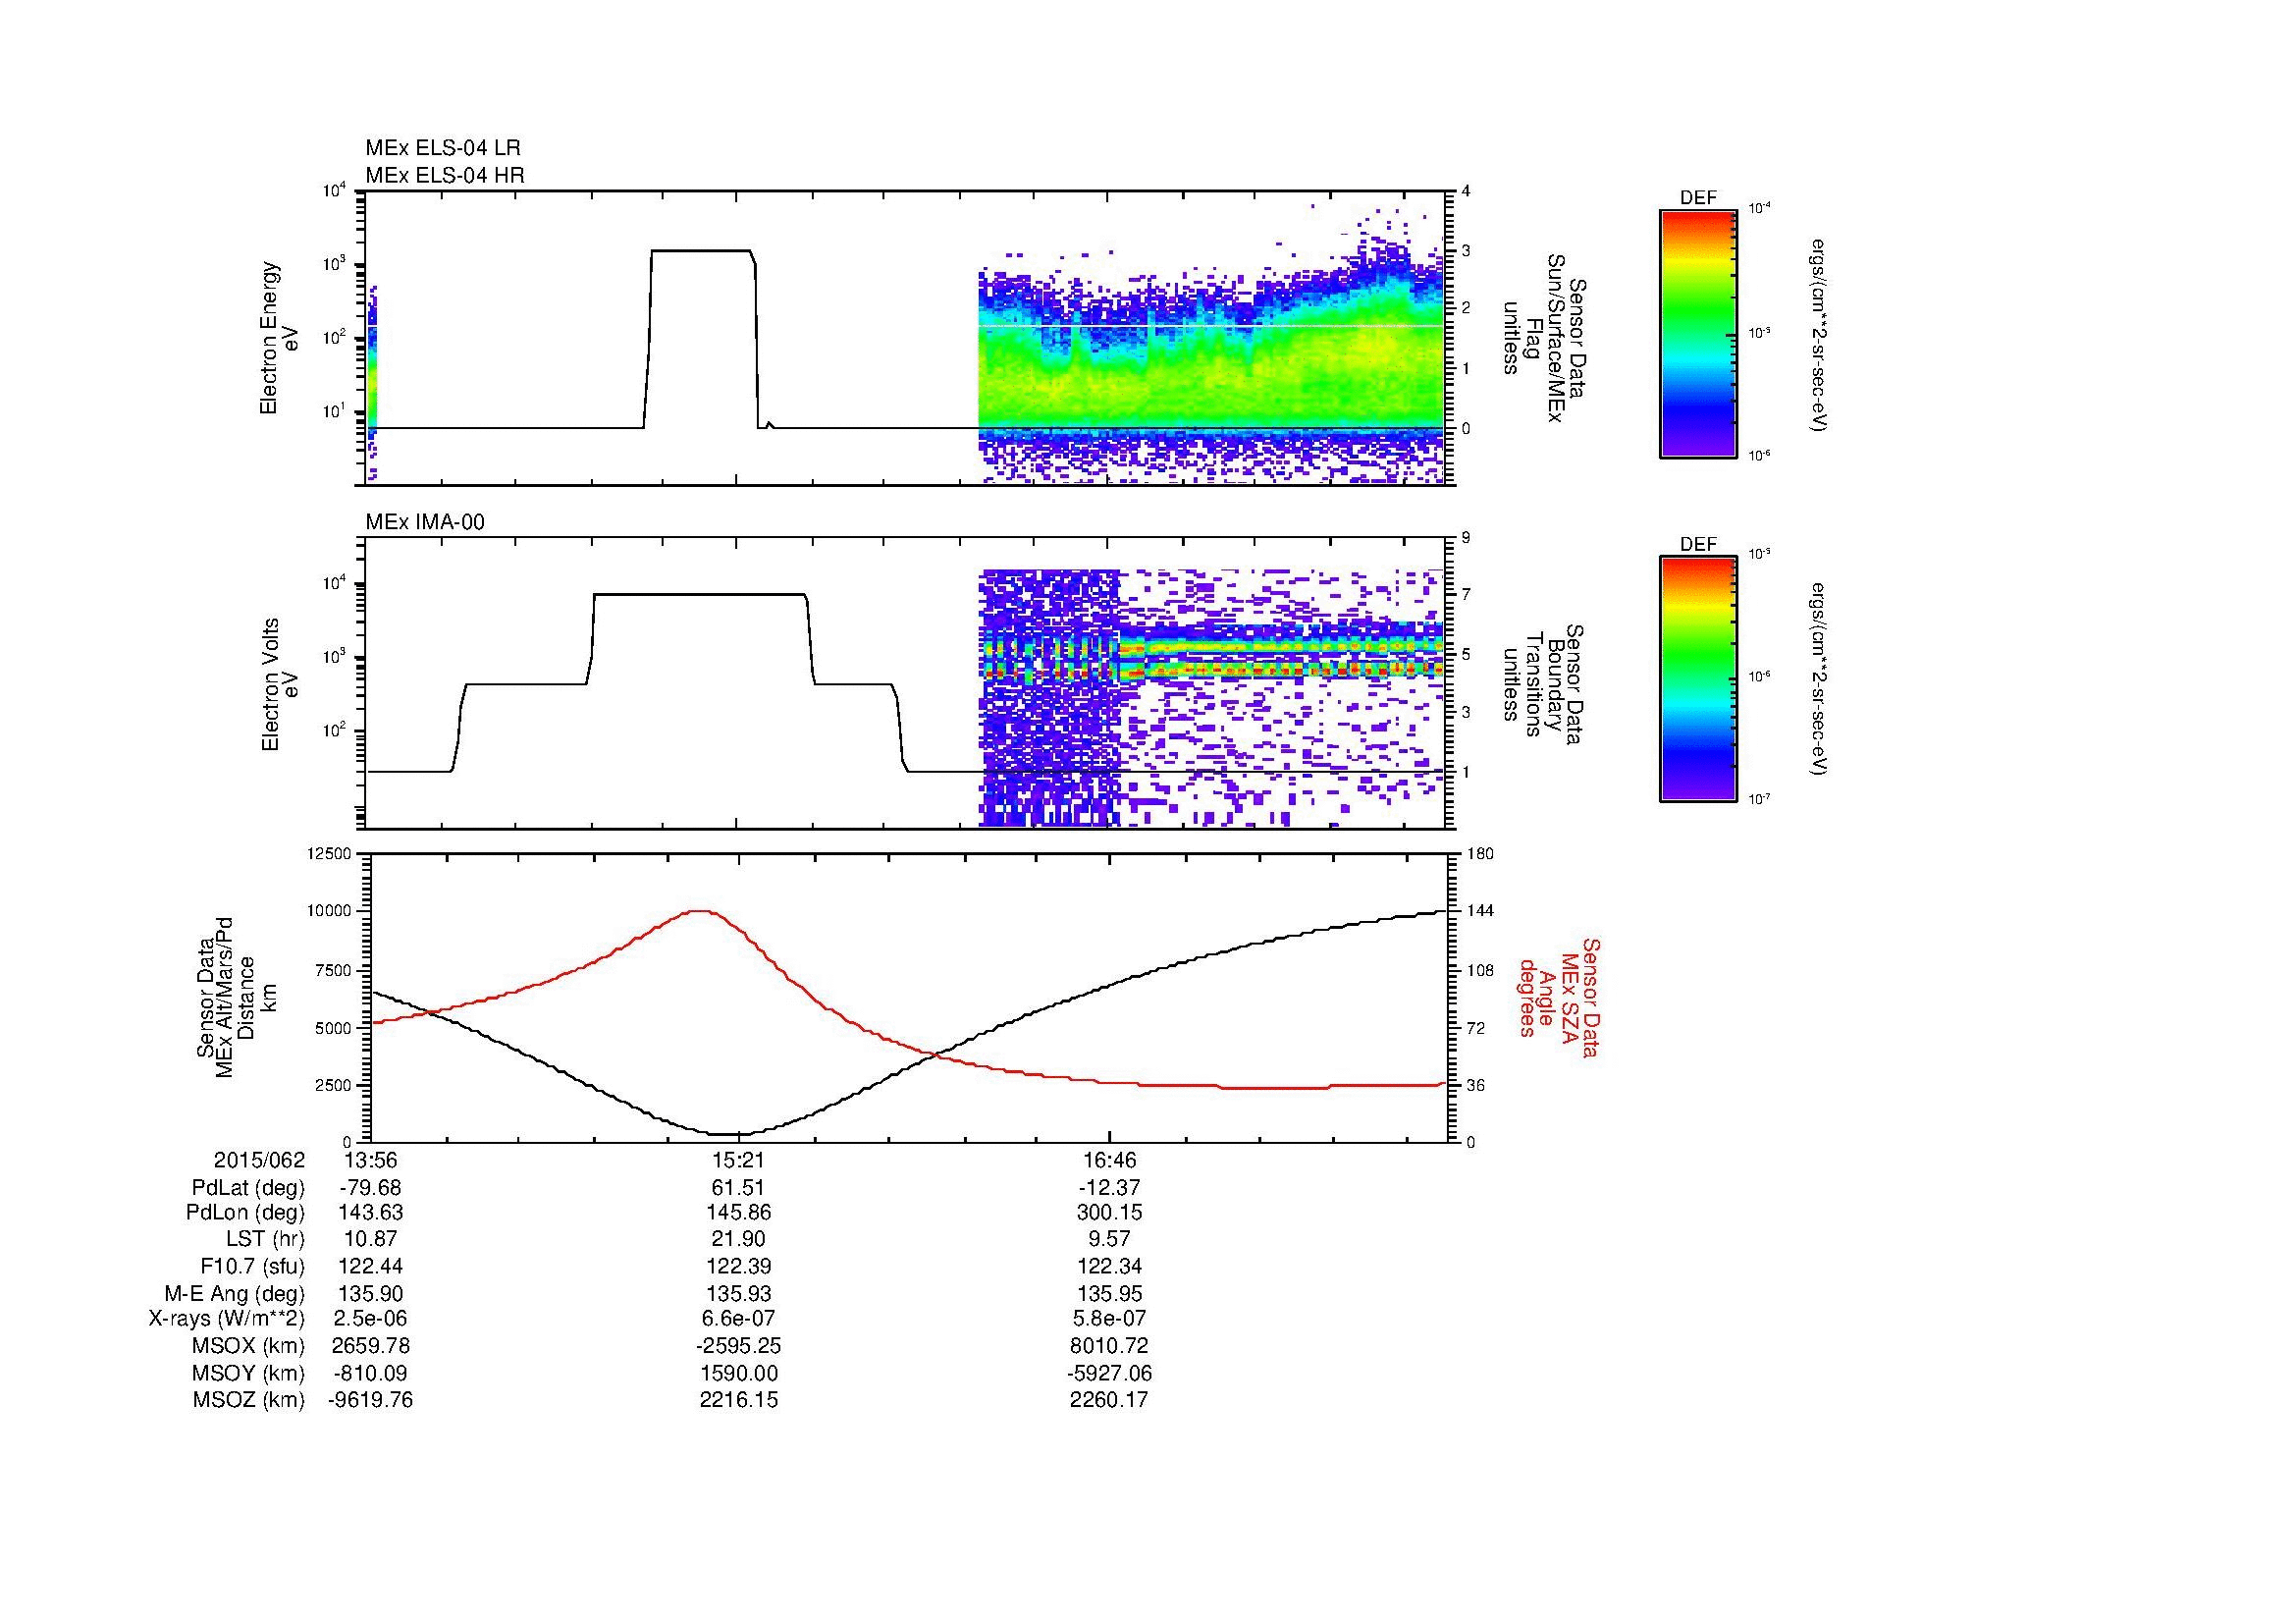The image size is (2296, 1623).
Task: Click the PdLat value '-79.68'
Action: pyautogui.click(x=370, y=1188)
